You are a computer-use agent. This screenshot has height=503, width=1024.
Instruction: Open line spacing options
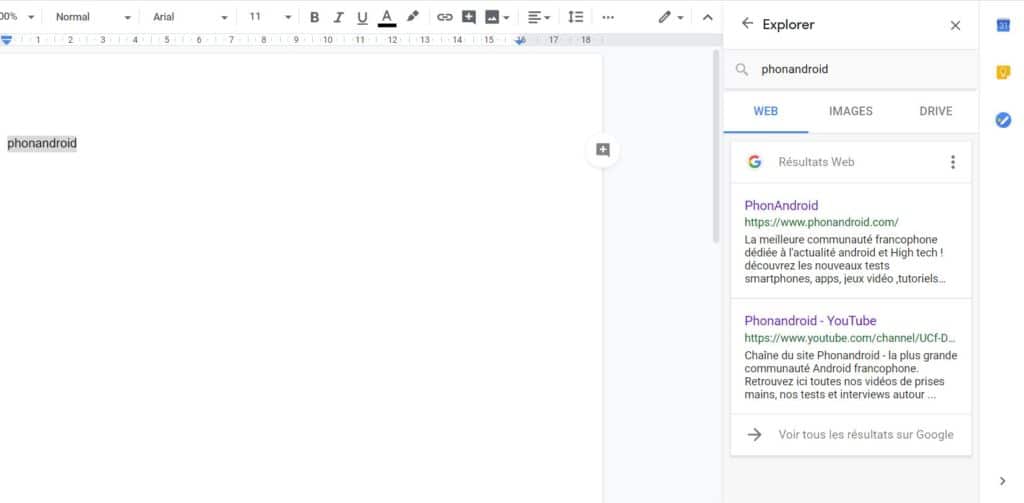click(575, 18)
